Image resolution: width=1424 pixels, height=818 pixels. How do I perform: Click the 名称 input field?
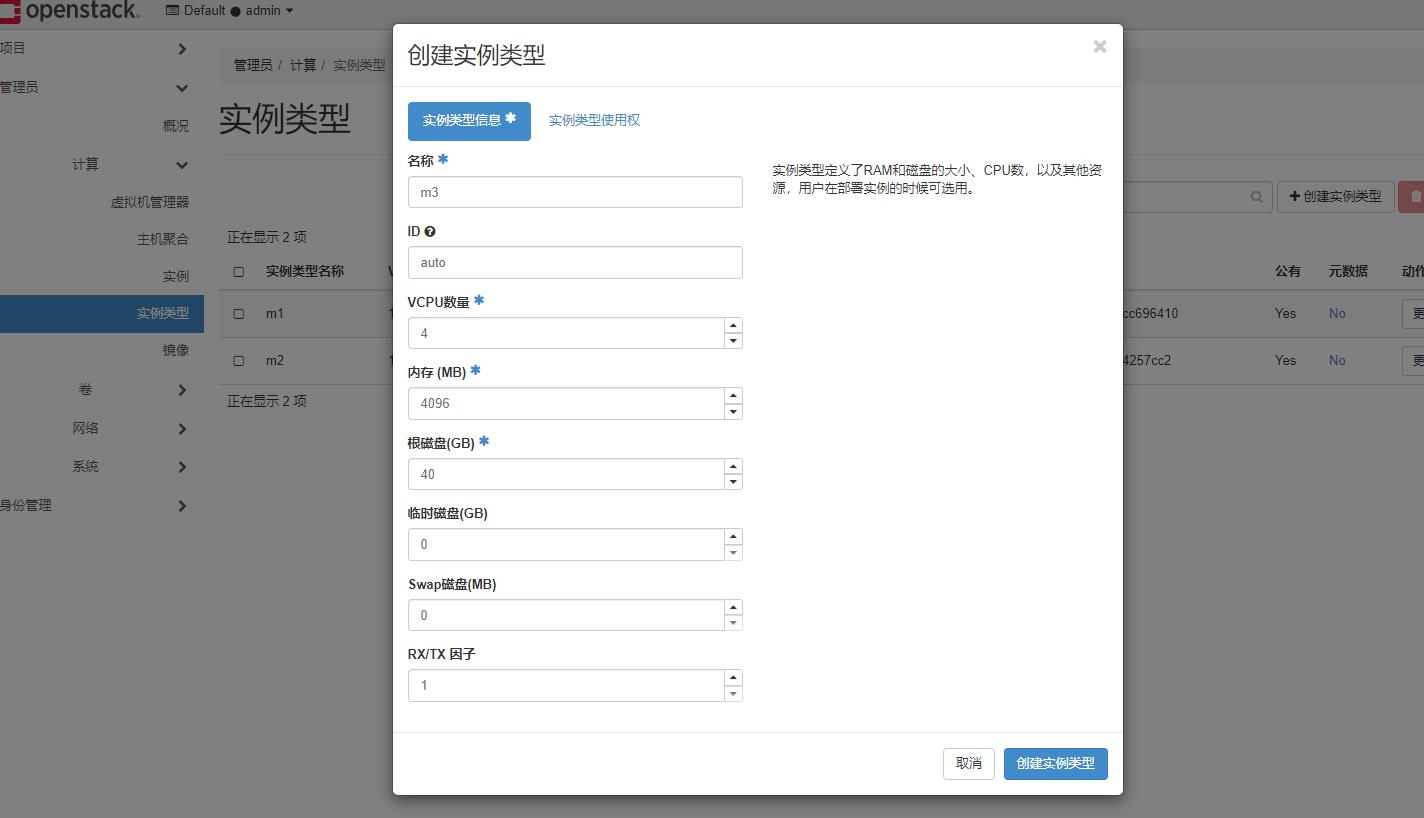tap(575, 192)
